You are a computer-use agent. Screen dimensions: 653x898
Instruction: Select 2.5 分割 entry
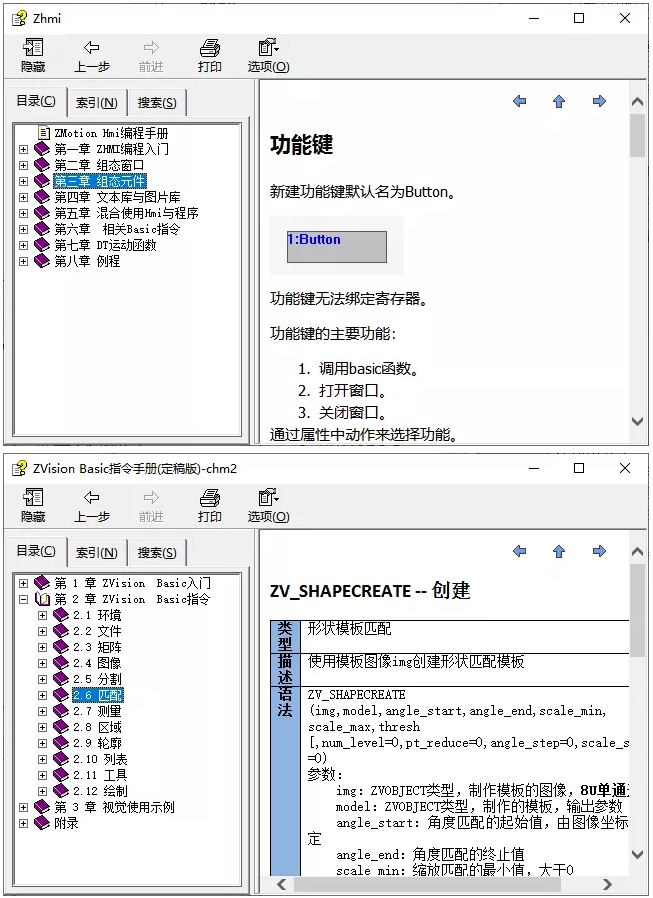(97, 679)
